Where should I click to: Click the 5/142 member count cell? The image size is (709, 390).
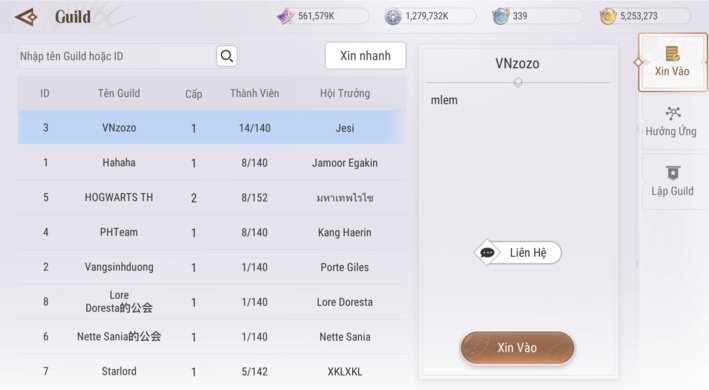pos(255,371)
